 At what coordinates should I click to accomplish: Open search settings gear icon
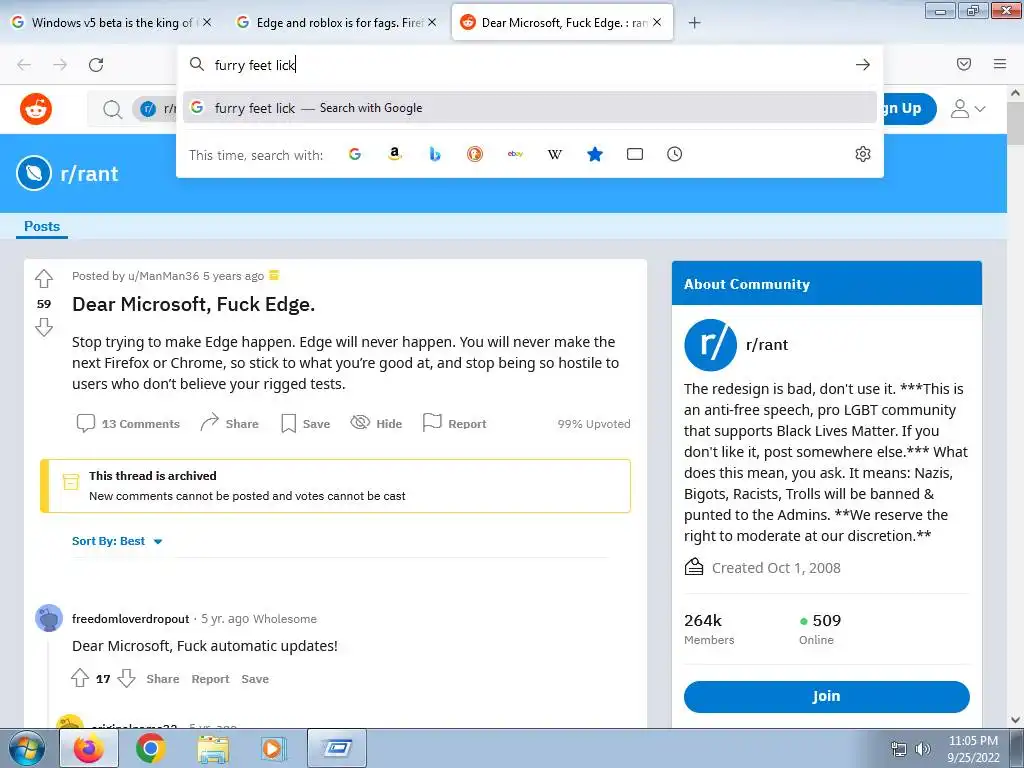tap(863, 154)
